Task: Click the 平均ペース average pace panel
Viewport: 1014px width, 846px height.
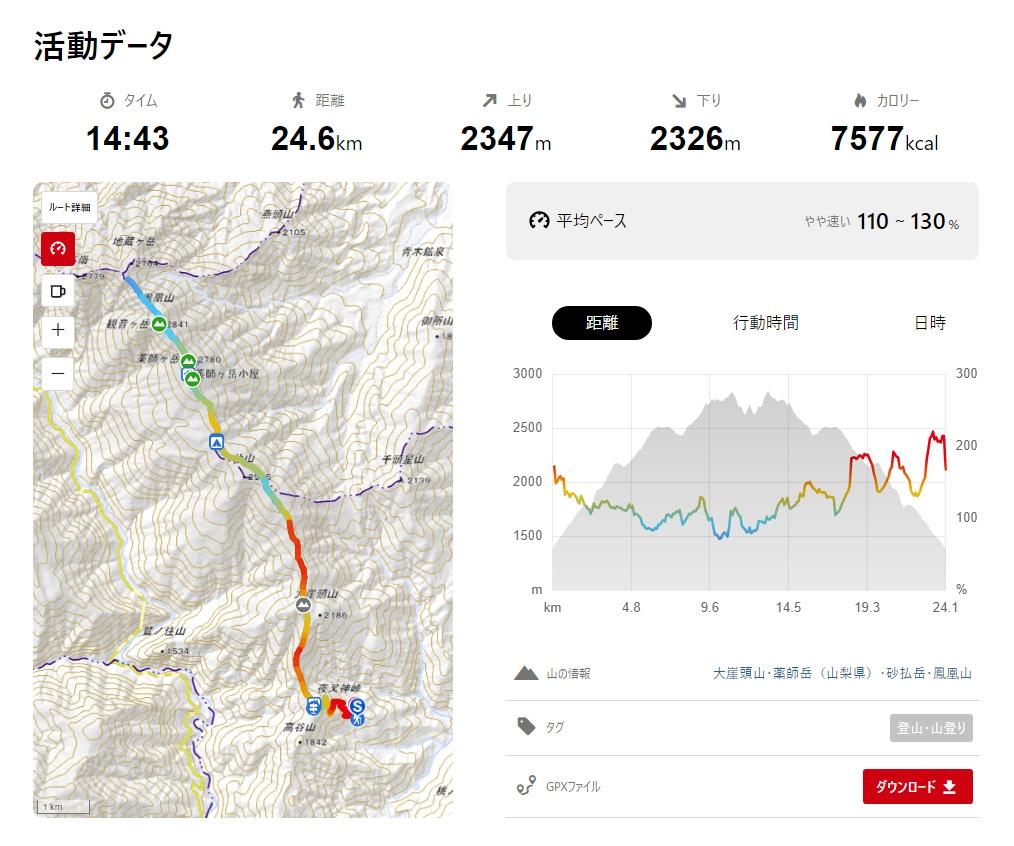Action: coord(742,221)
